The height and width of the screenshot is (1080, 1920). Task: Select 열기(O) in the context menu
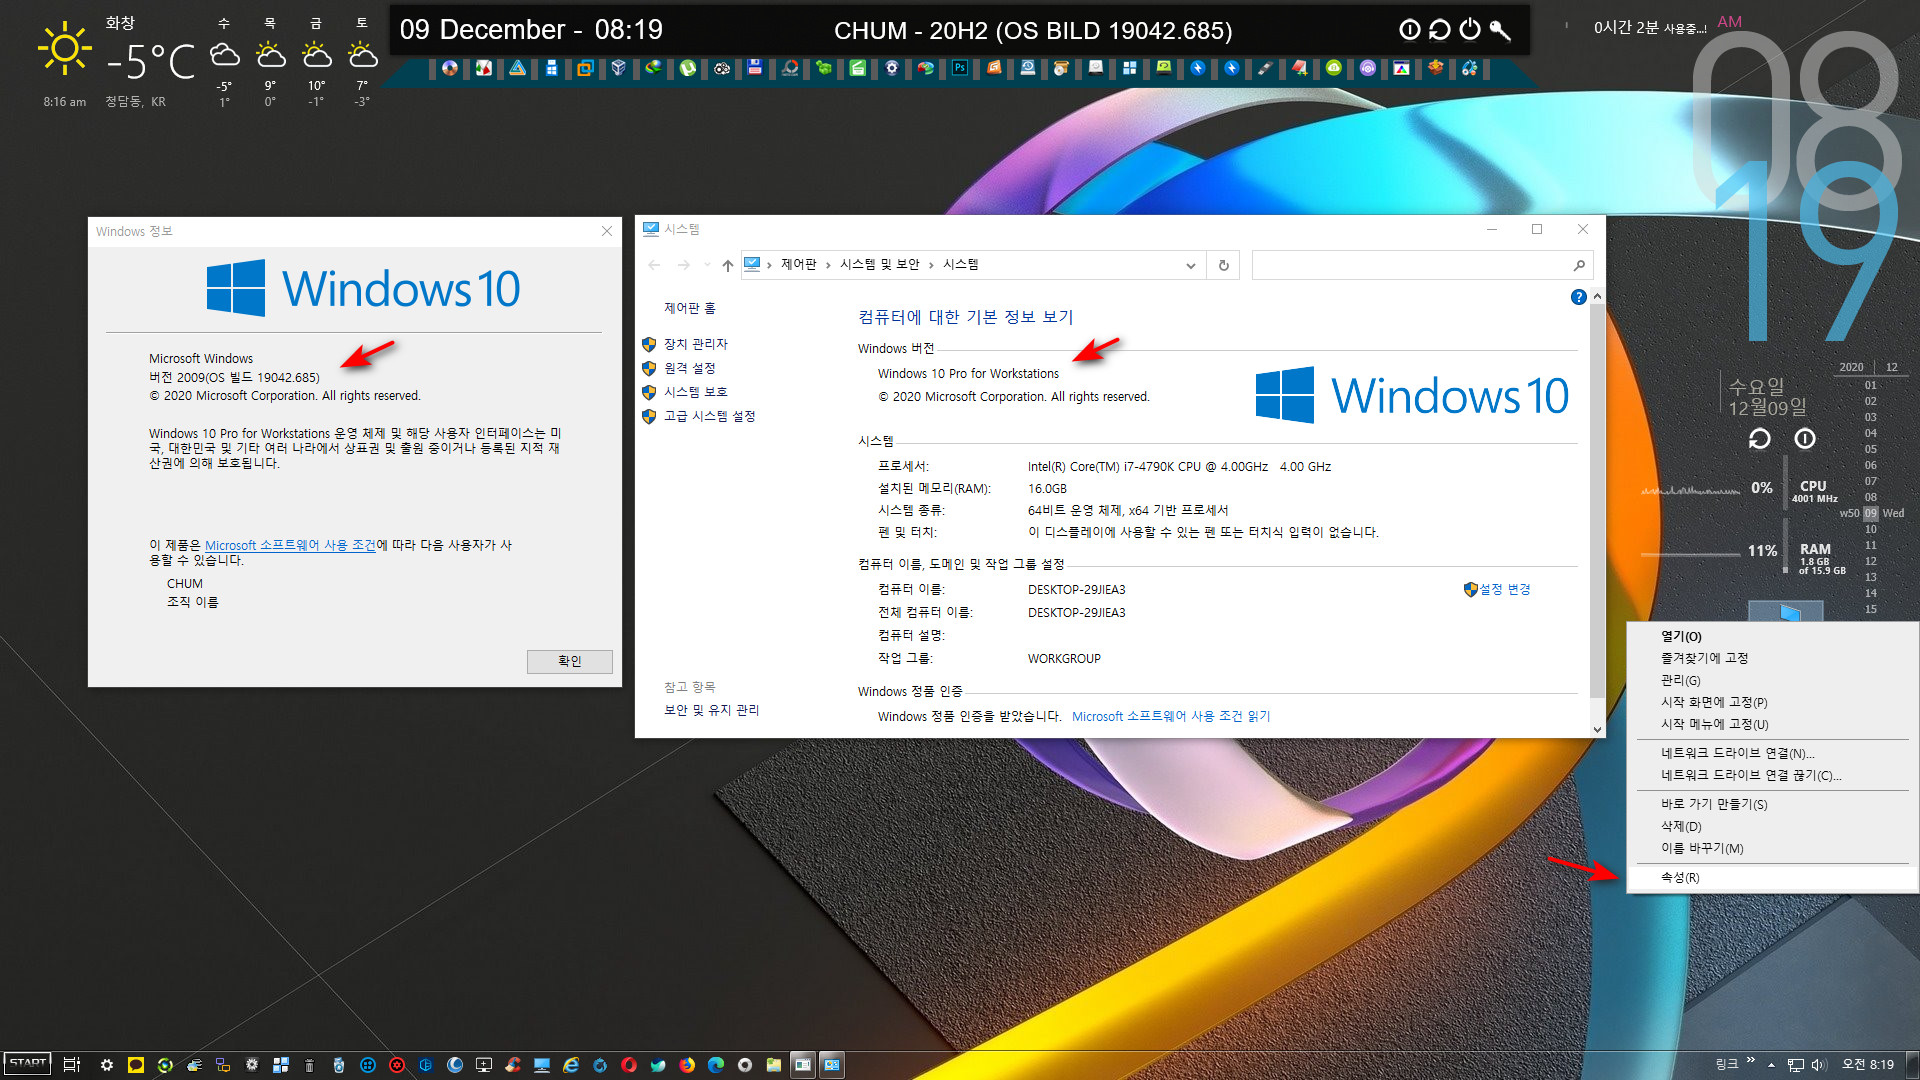point(1772,636)
